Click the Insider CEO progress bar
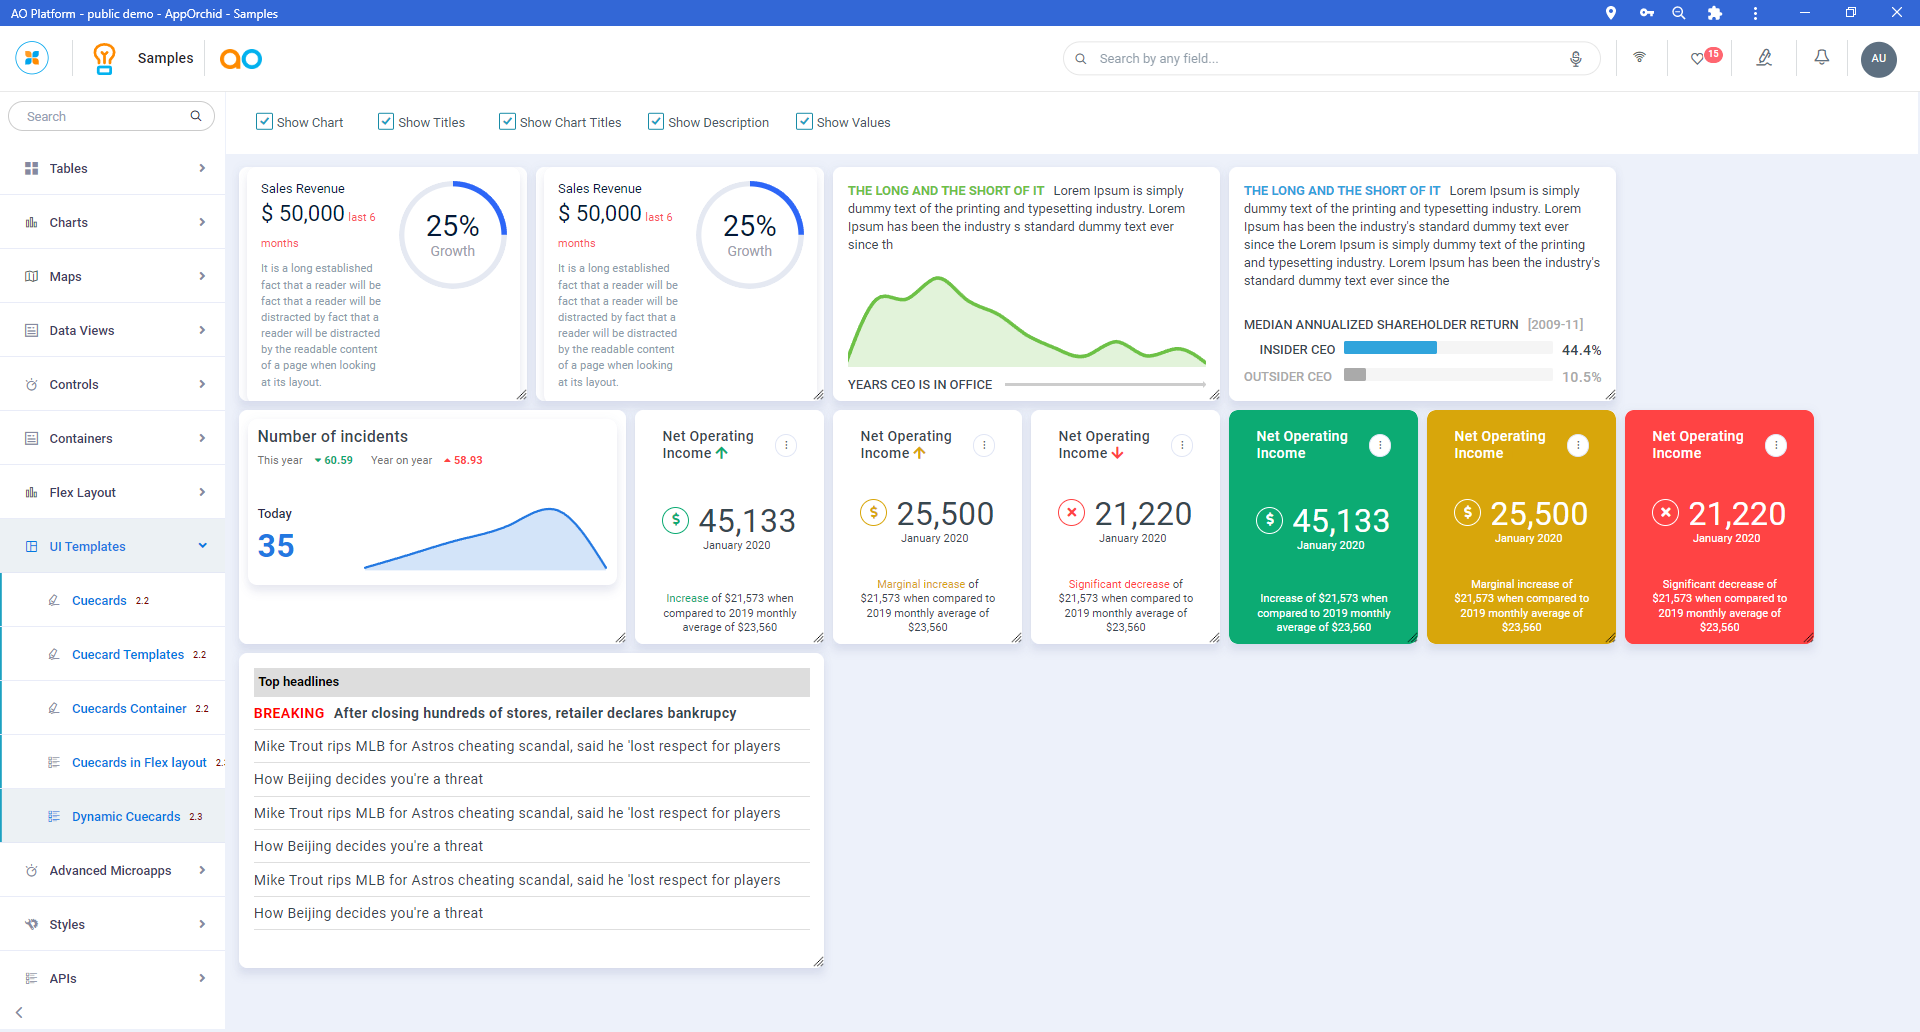Viewport: 1920px width, 1032px height. 1446,348
